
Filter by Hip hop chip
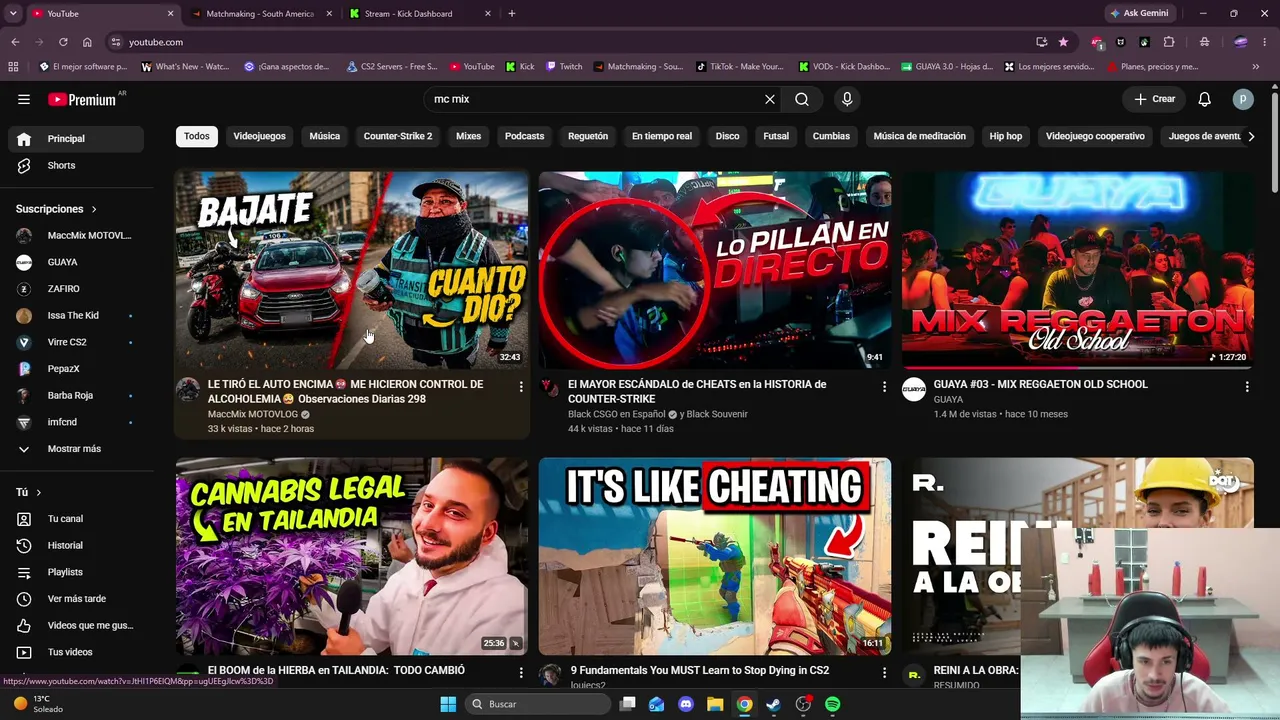coord(1006,136)
